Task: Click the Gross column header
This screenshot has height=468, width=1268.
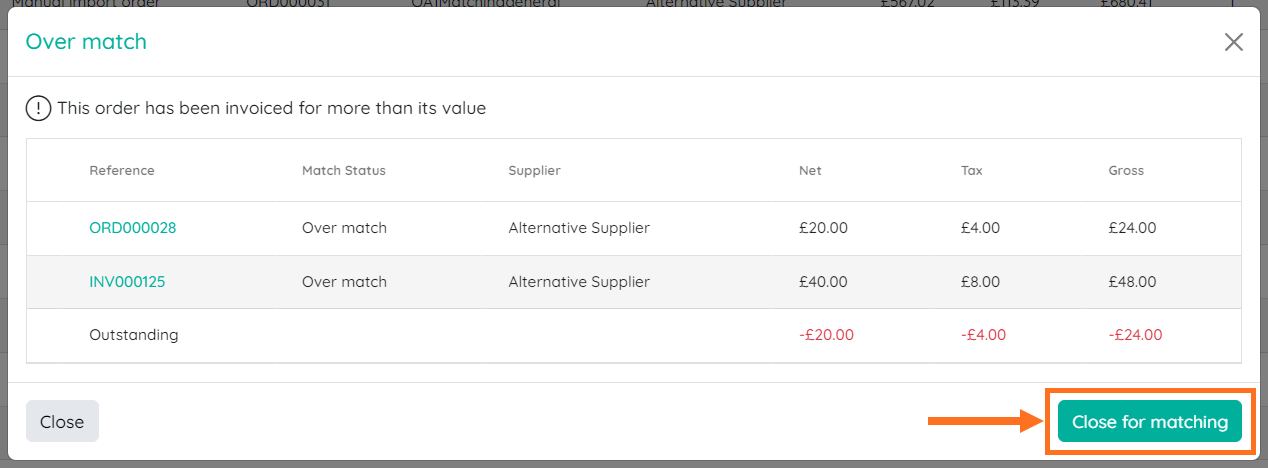Action: [x=1126, y=171]
